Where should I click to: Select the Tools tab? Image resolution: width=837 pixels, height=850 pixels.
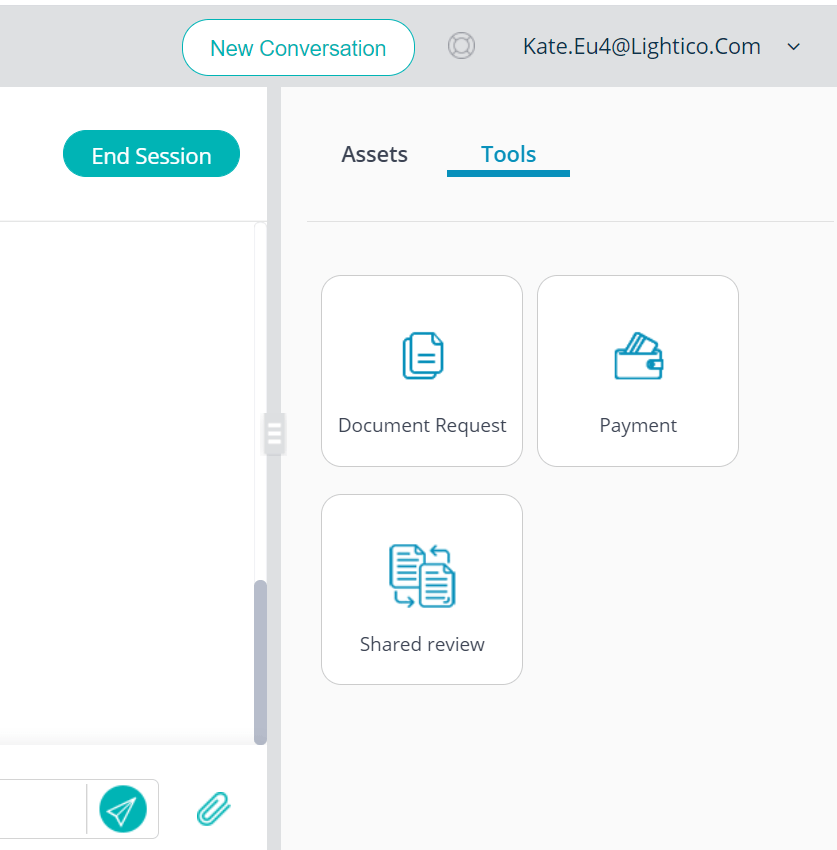pyautogui.click(x=508, y=154)
